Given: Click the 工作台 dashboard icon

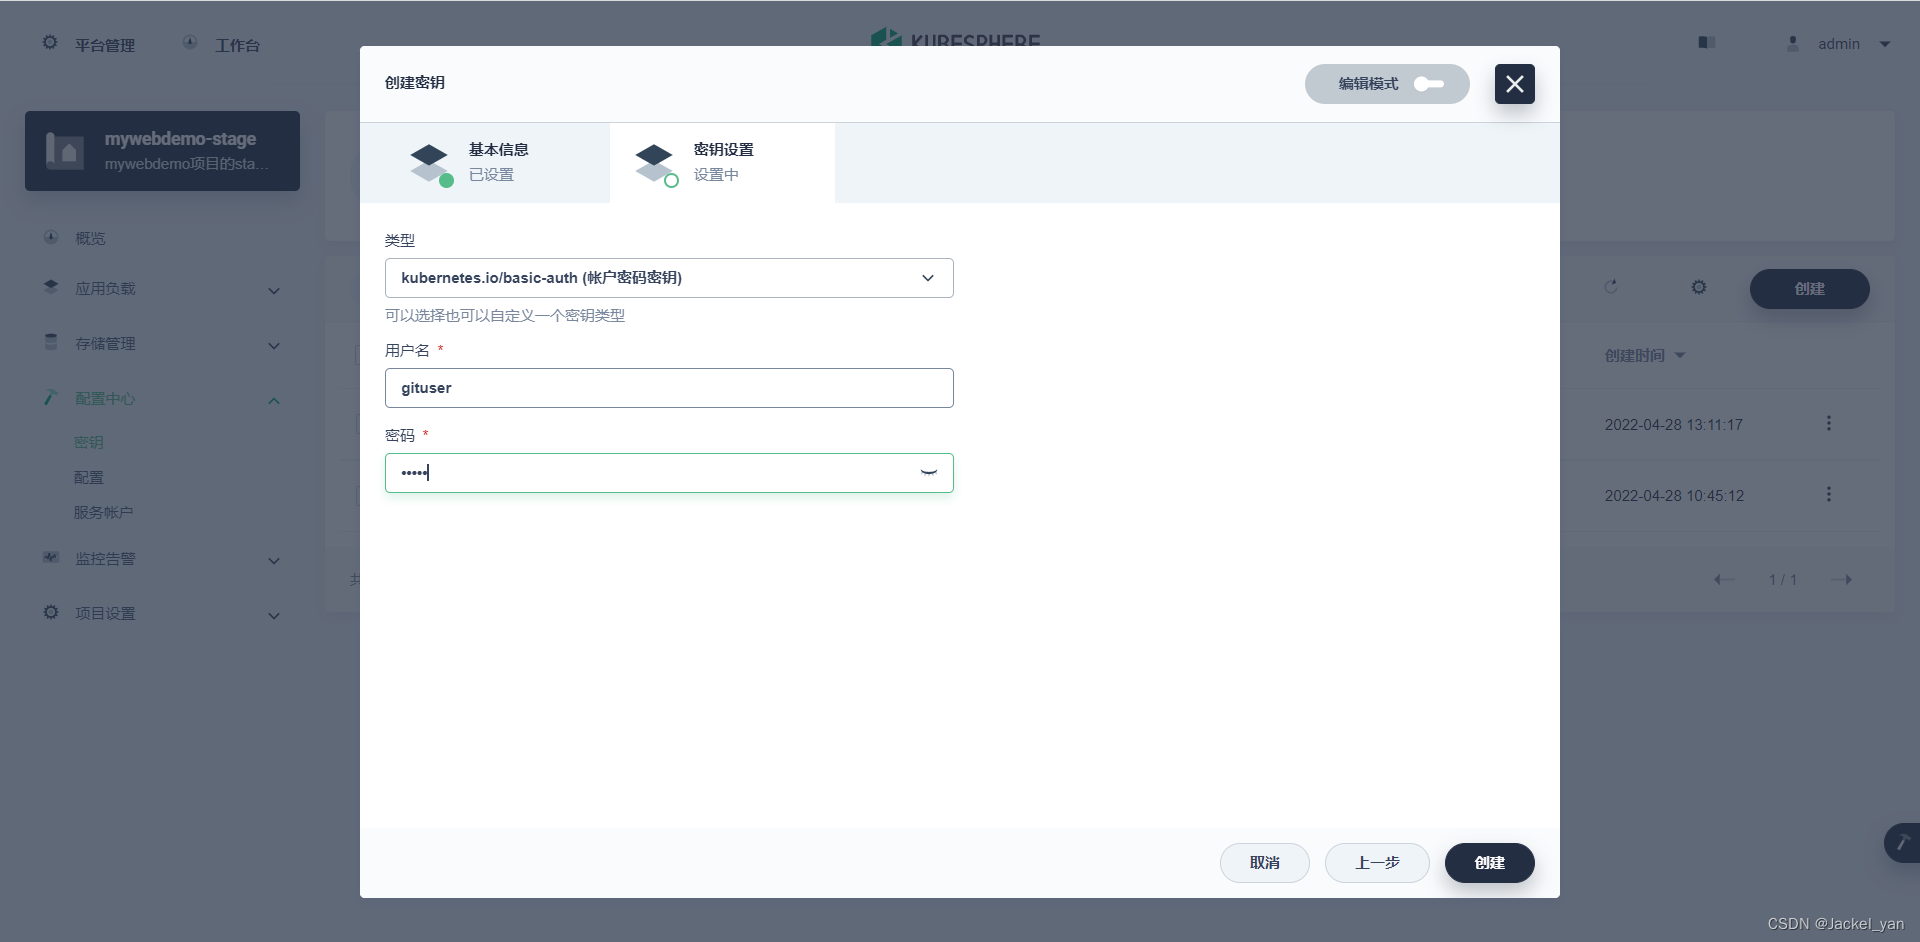Looking at the screenshot, I should coord(190,43).
